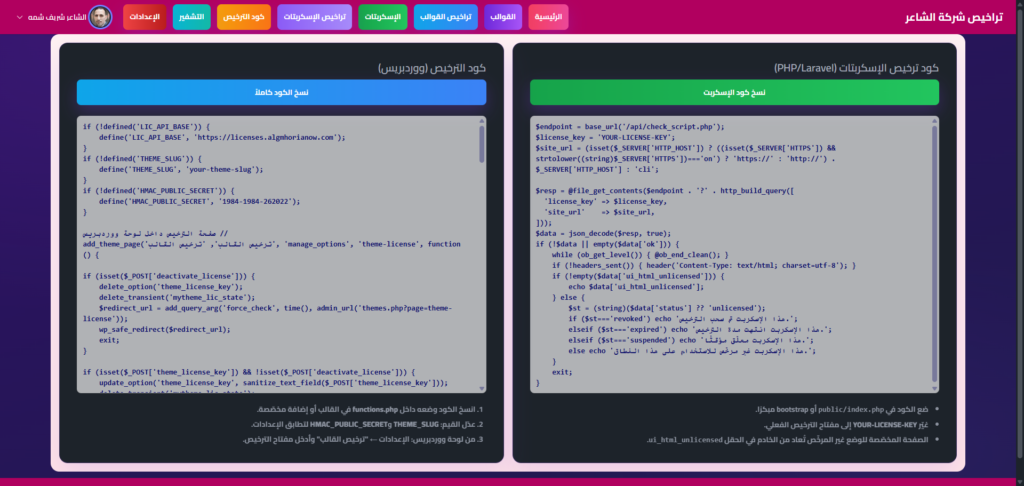The width and height of the screenshot is (1024, 486).
Task: Go to the القوالب themes tab
Action: click(503, 17)
